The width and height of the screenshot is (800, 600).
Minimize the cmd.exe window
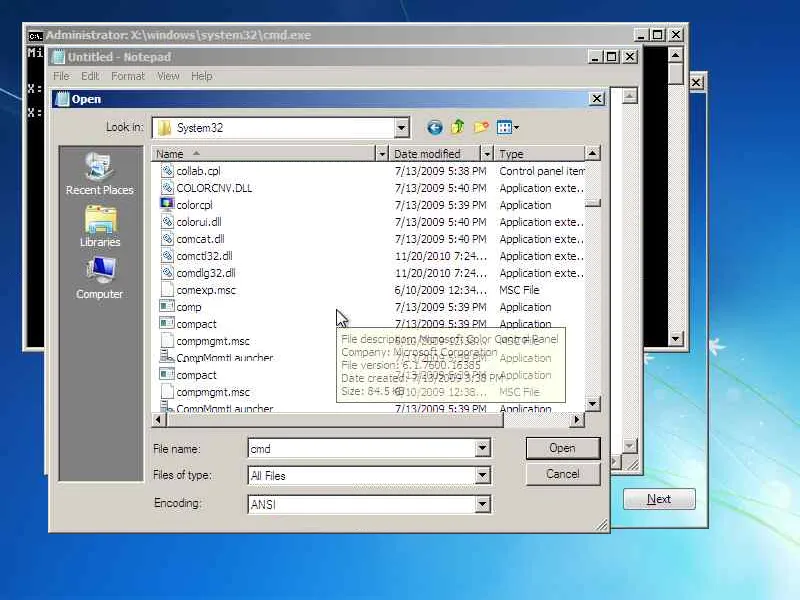641,35
